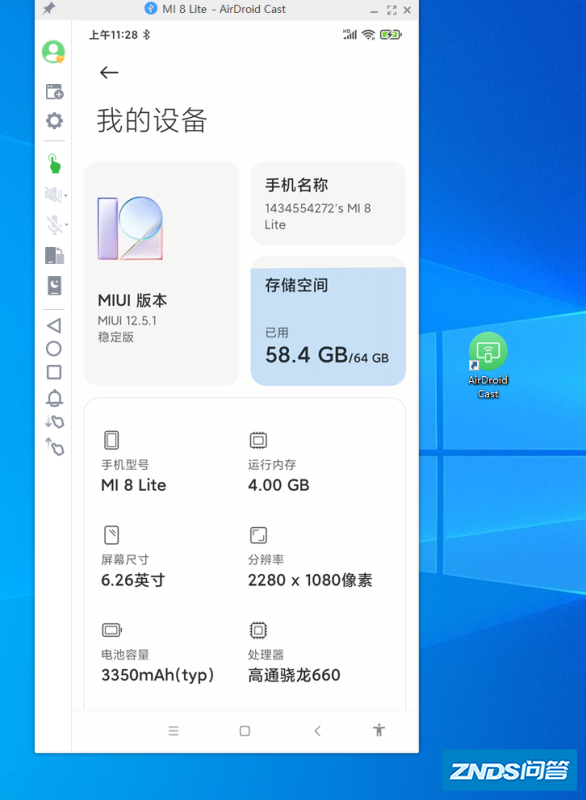Screen dimensions: 586x800
Task: Click the MI 8 Lite model value
Action: tap(134, 485)
